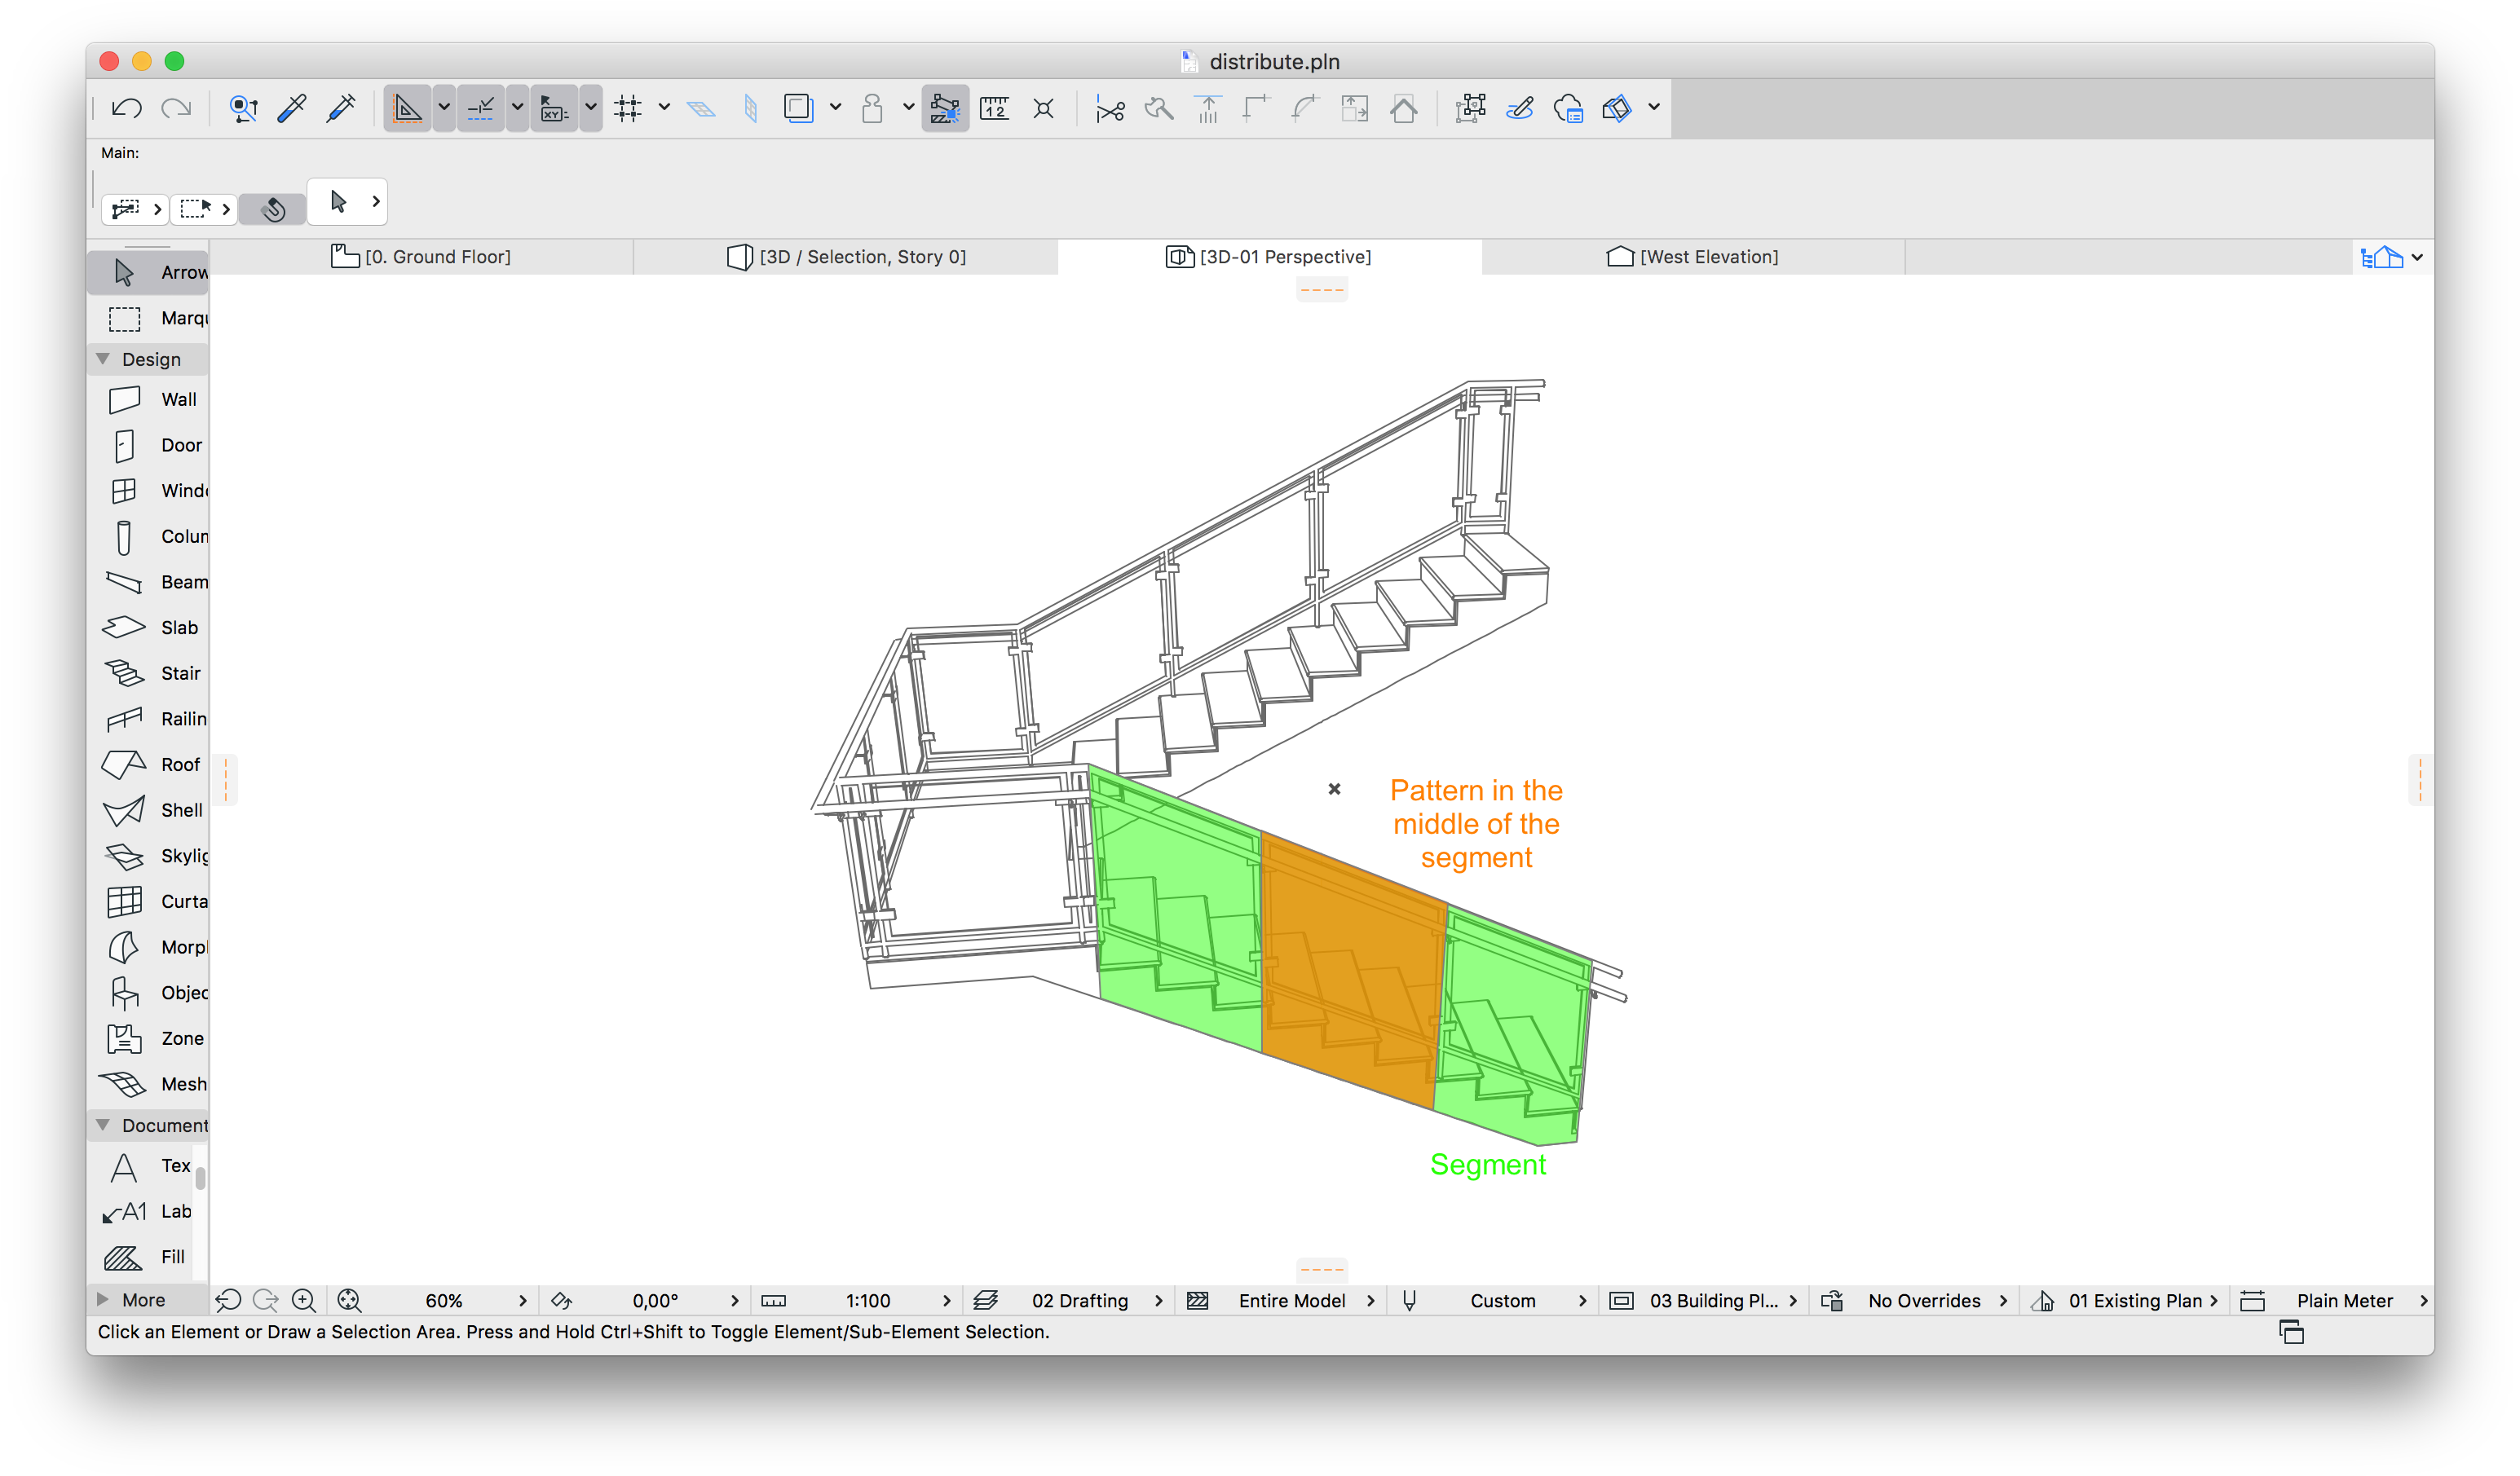The image size is (2520, 1476).
Task: Click the vertical editing plane icon
Action: click(751, 108)
